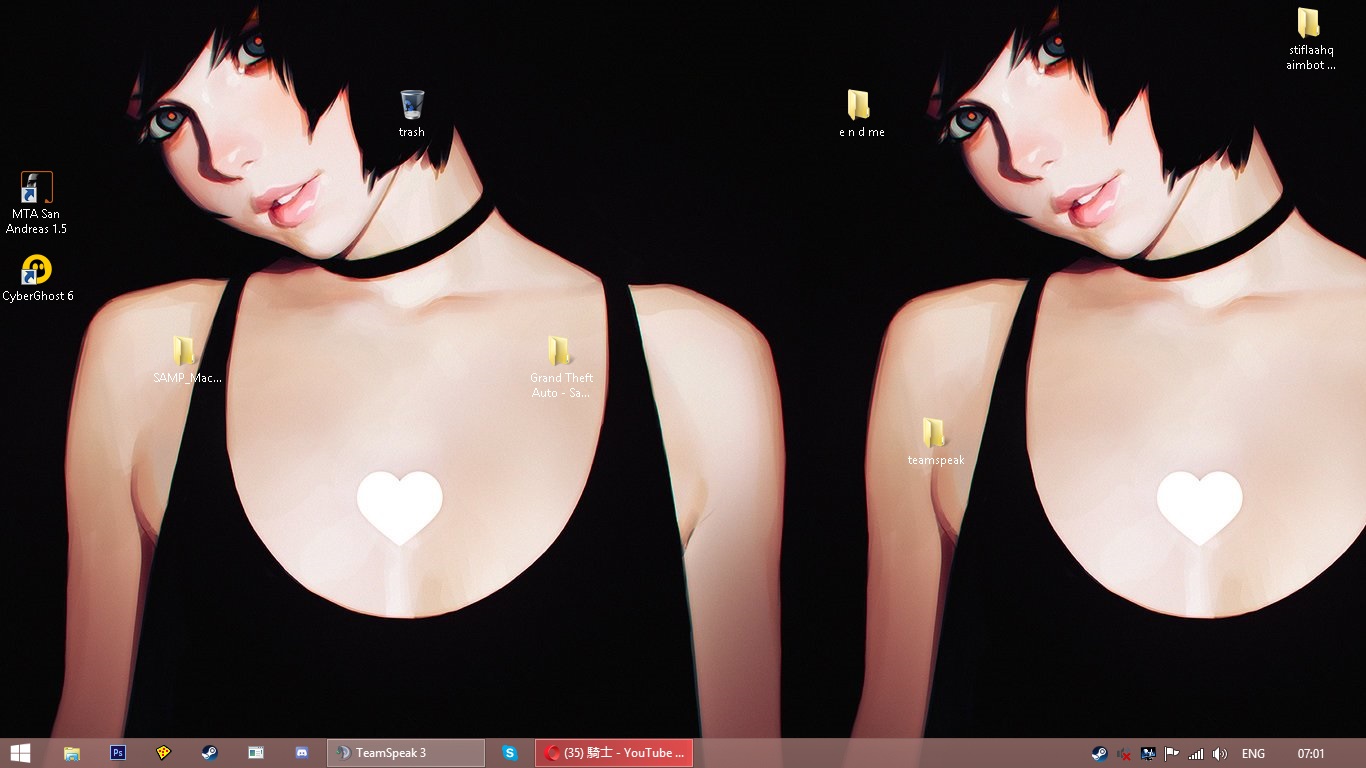Click the pizza slice taskbar icon
Image resolution: width=1366 pixels, height=768 pixels.
164,753
